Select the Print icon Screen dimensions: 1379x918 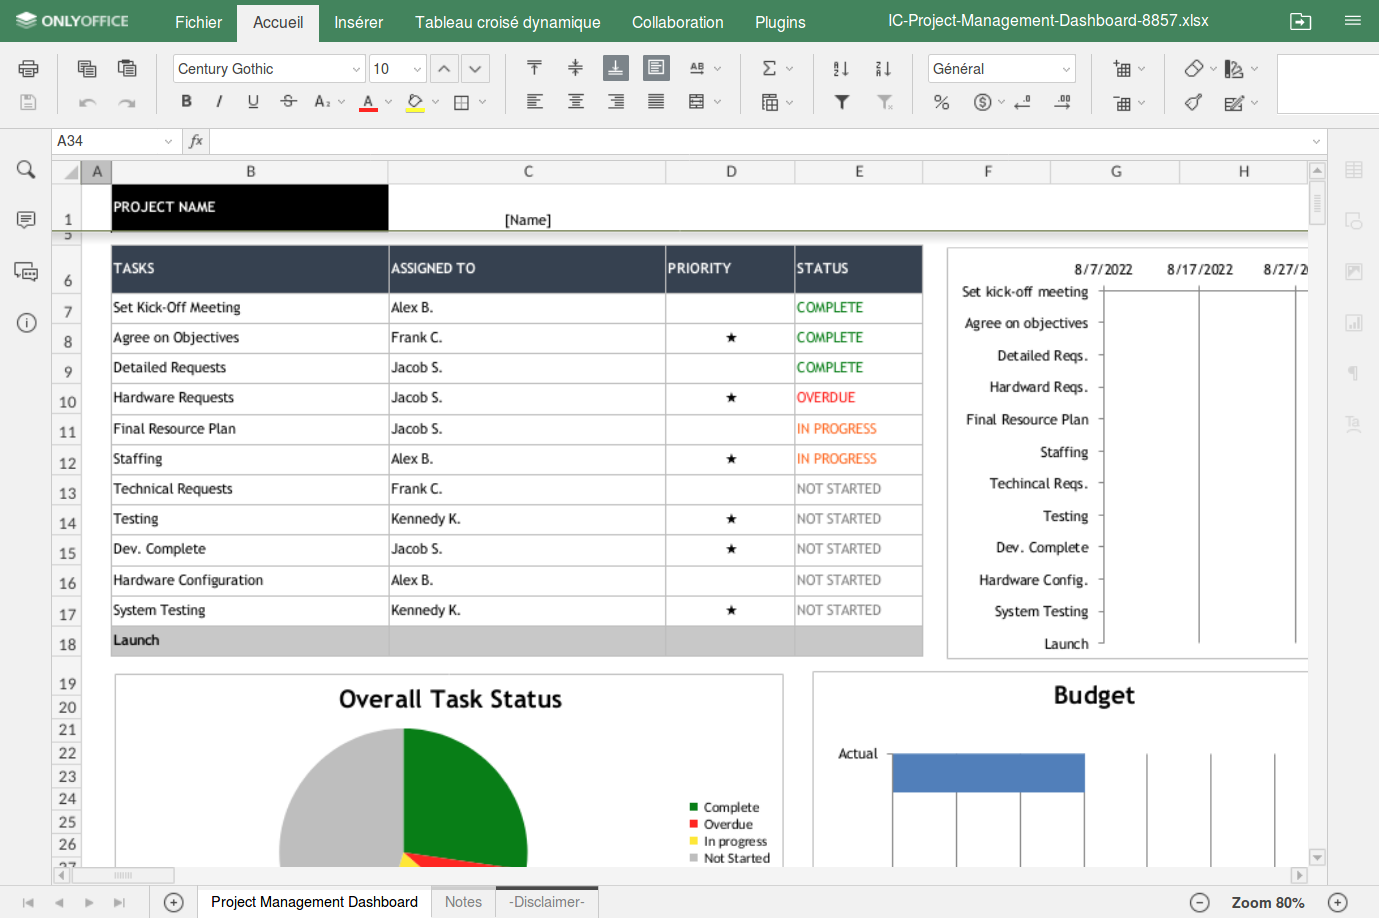click(x=28, y=68)
